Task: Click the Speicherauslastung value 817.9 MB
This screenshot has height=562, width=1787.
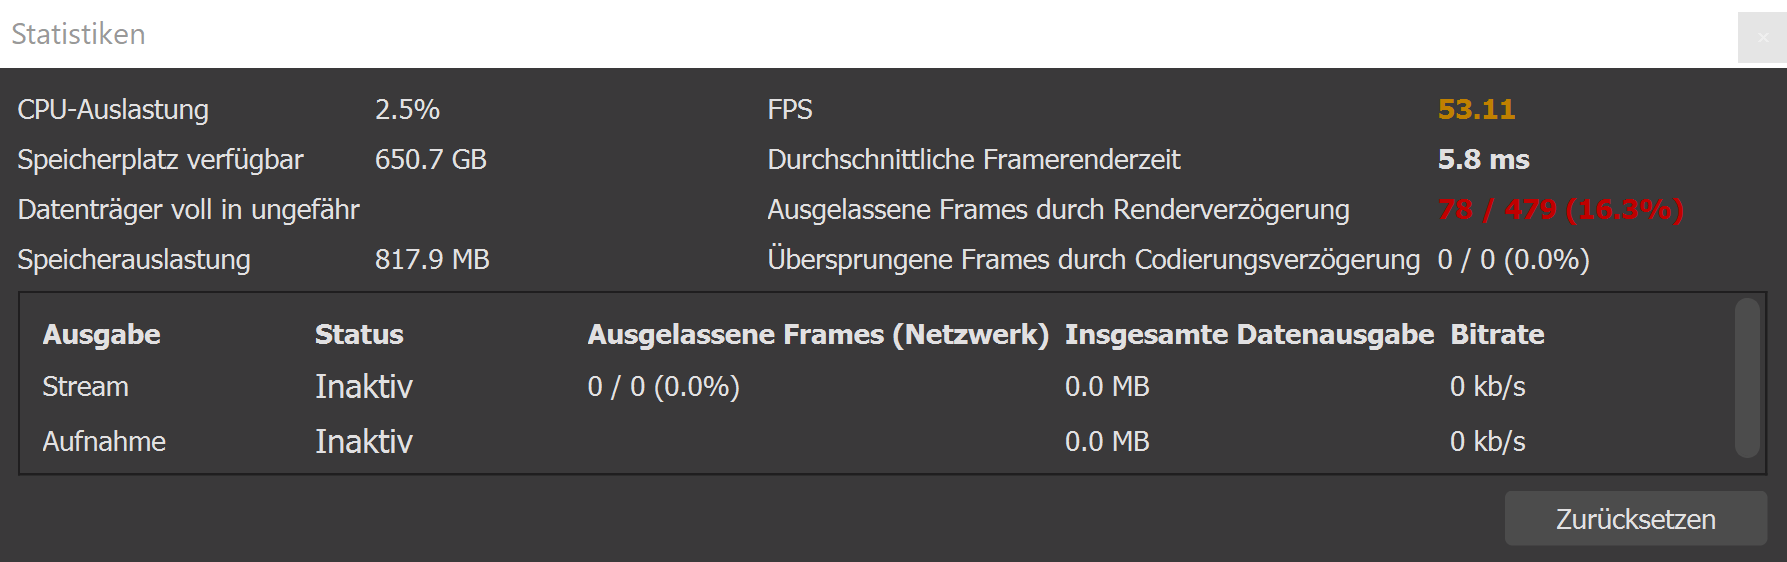Action: (x=432, y=259)
